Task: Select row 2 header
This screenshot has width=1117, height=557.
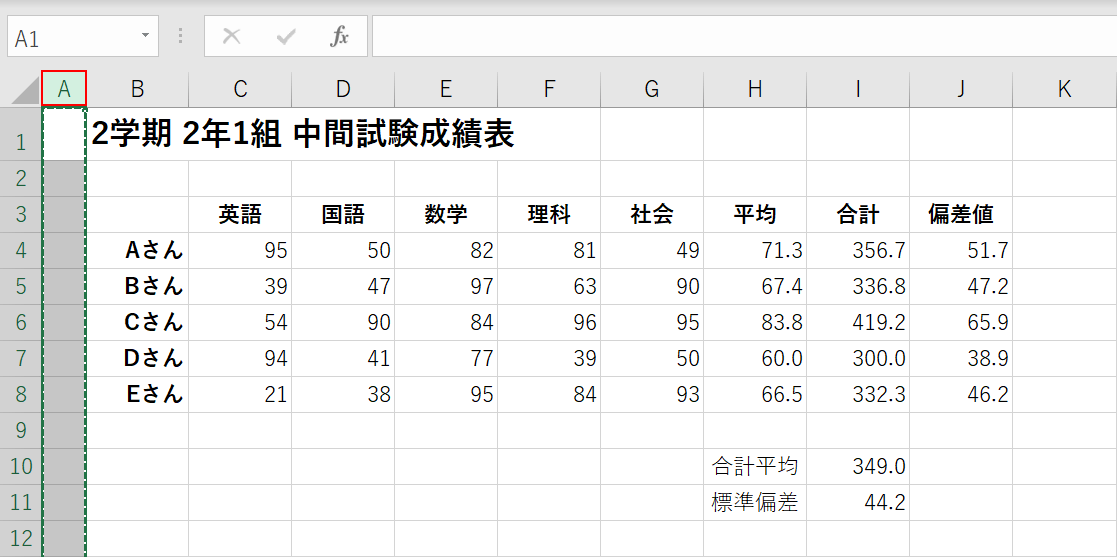Action: coord(21,179)
